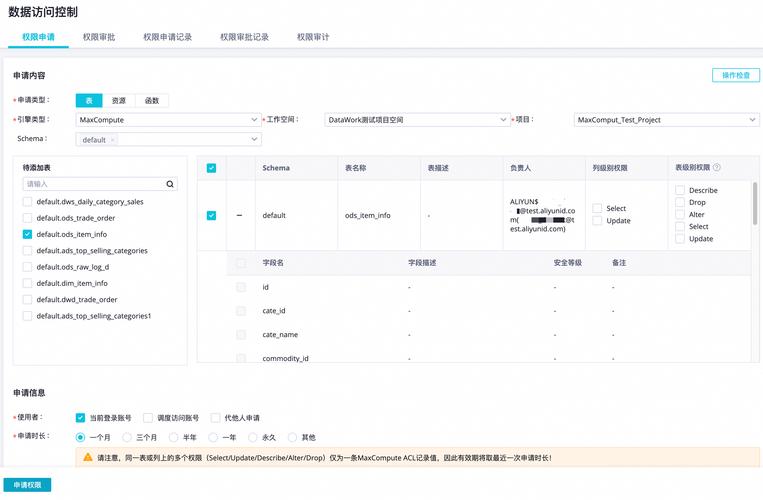Image resolution: width=763 pixels, height=500 pixels.
Task: Remove the default tag in the Schema field
Action: pyautogui.click(x=113, y=140)
